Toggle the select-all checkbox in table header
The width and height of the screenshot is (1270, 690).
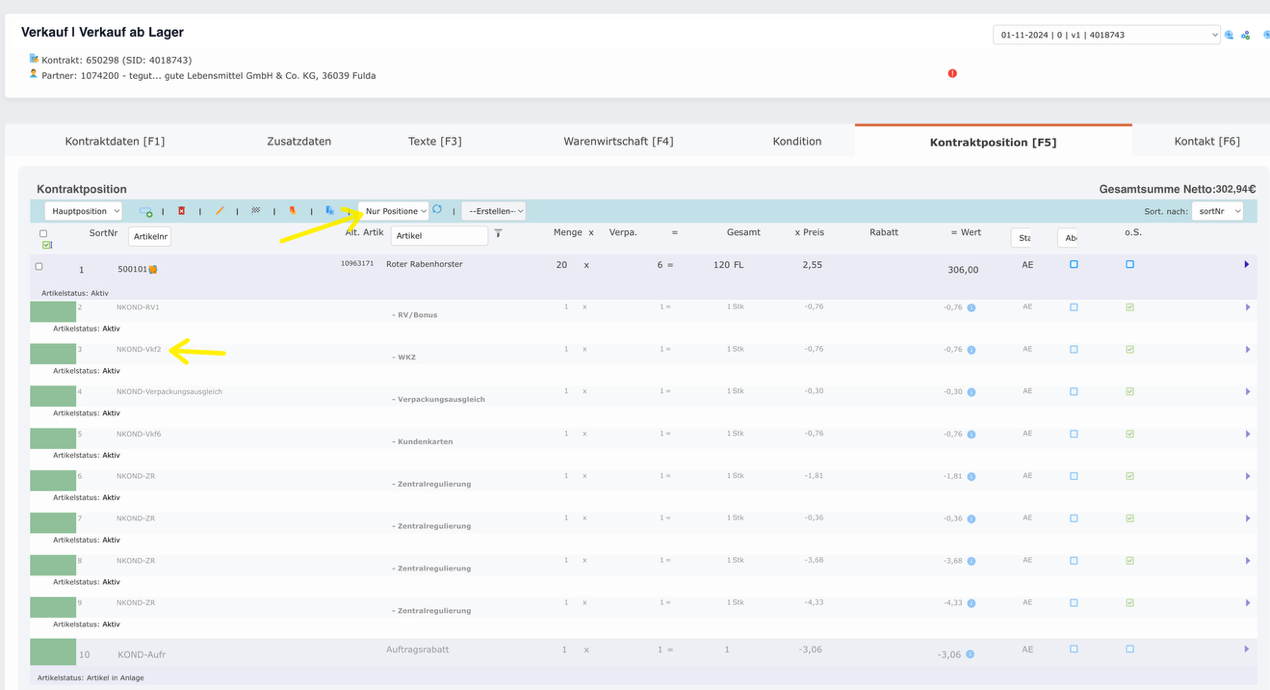pos(43,234)
